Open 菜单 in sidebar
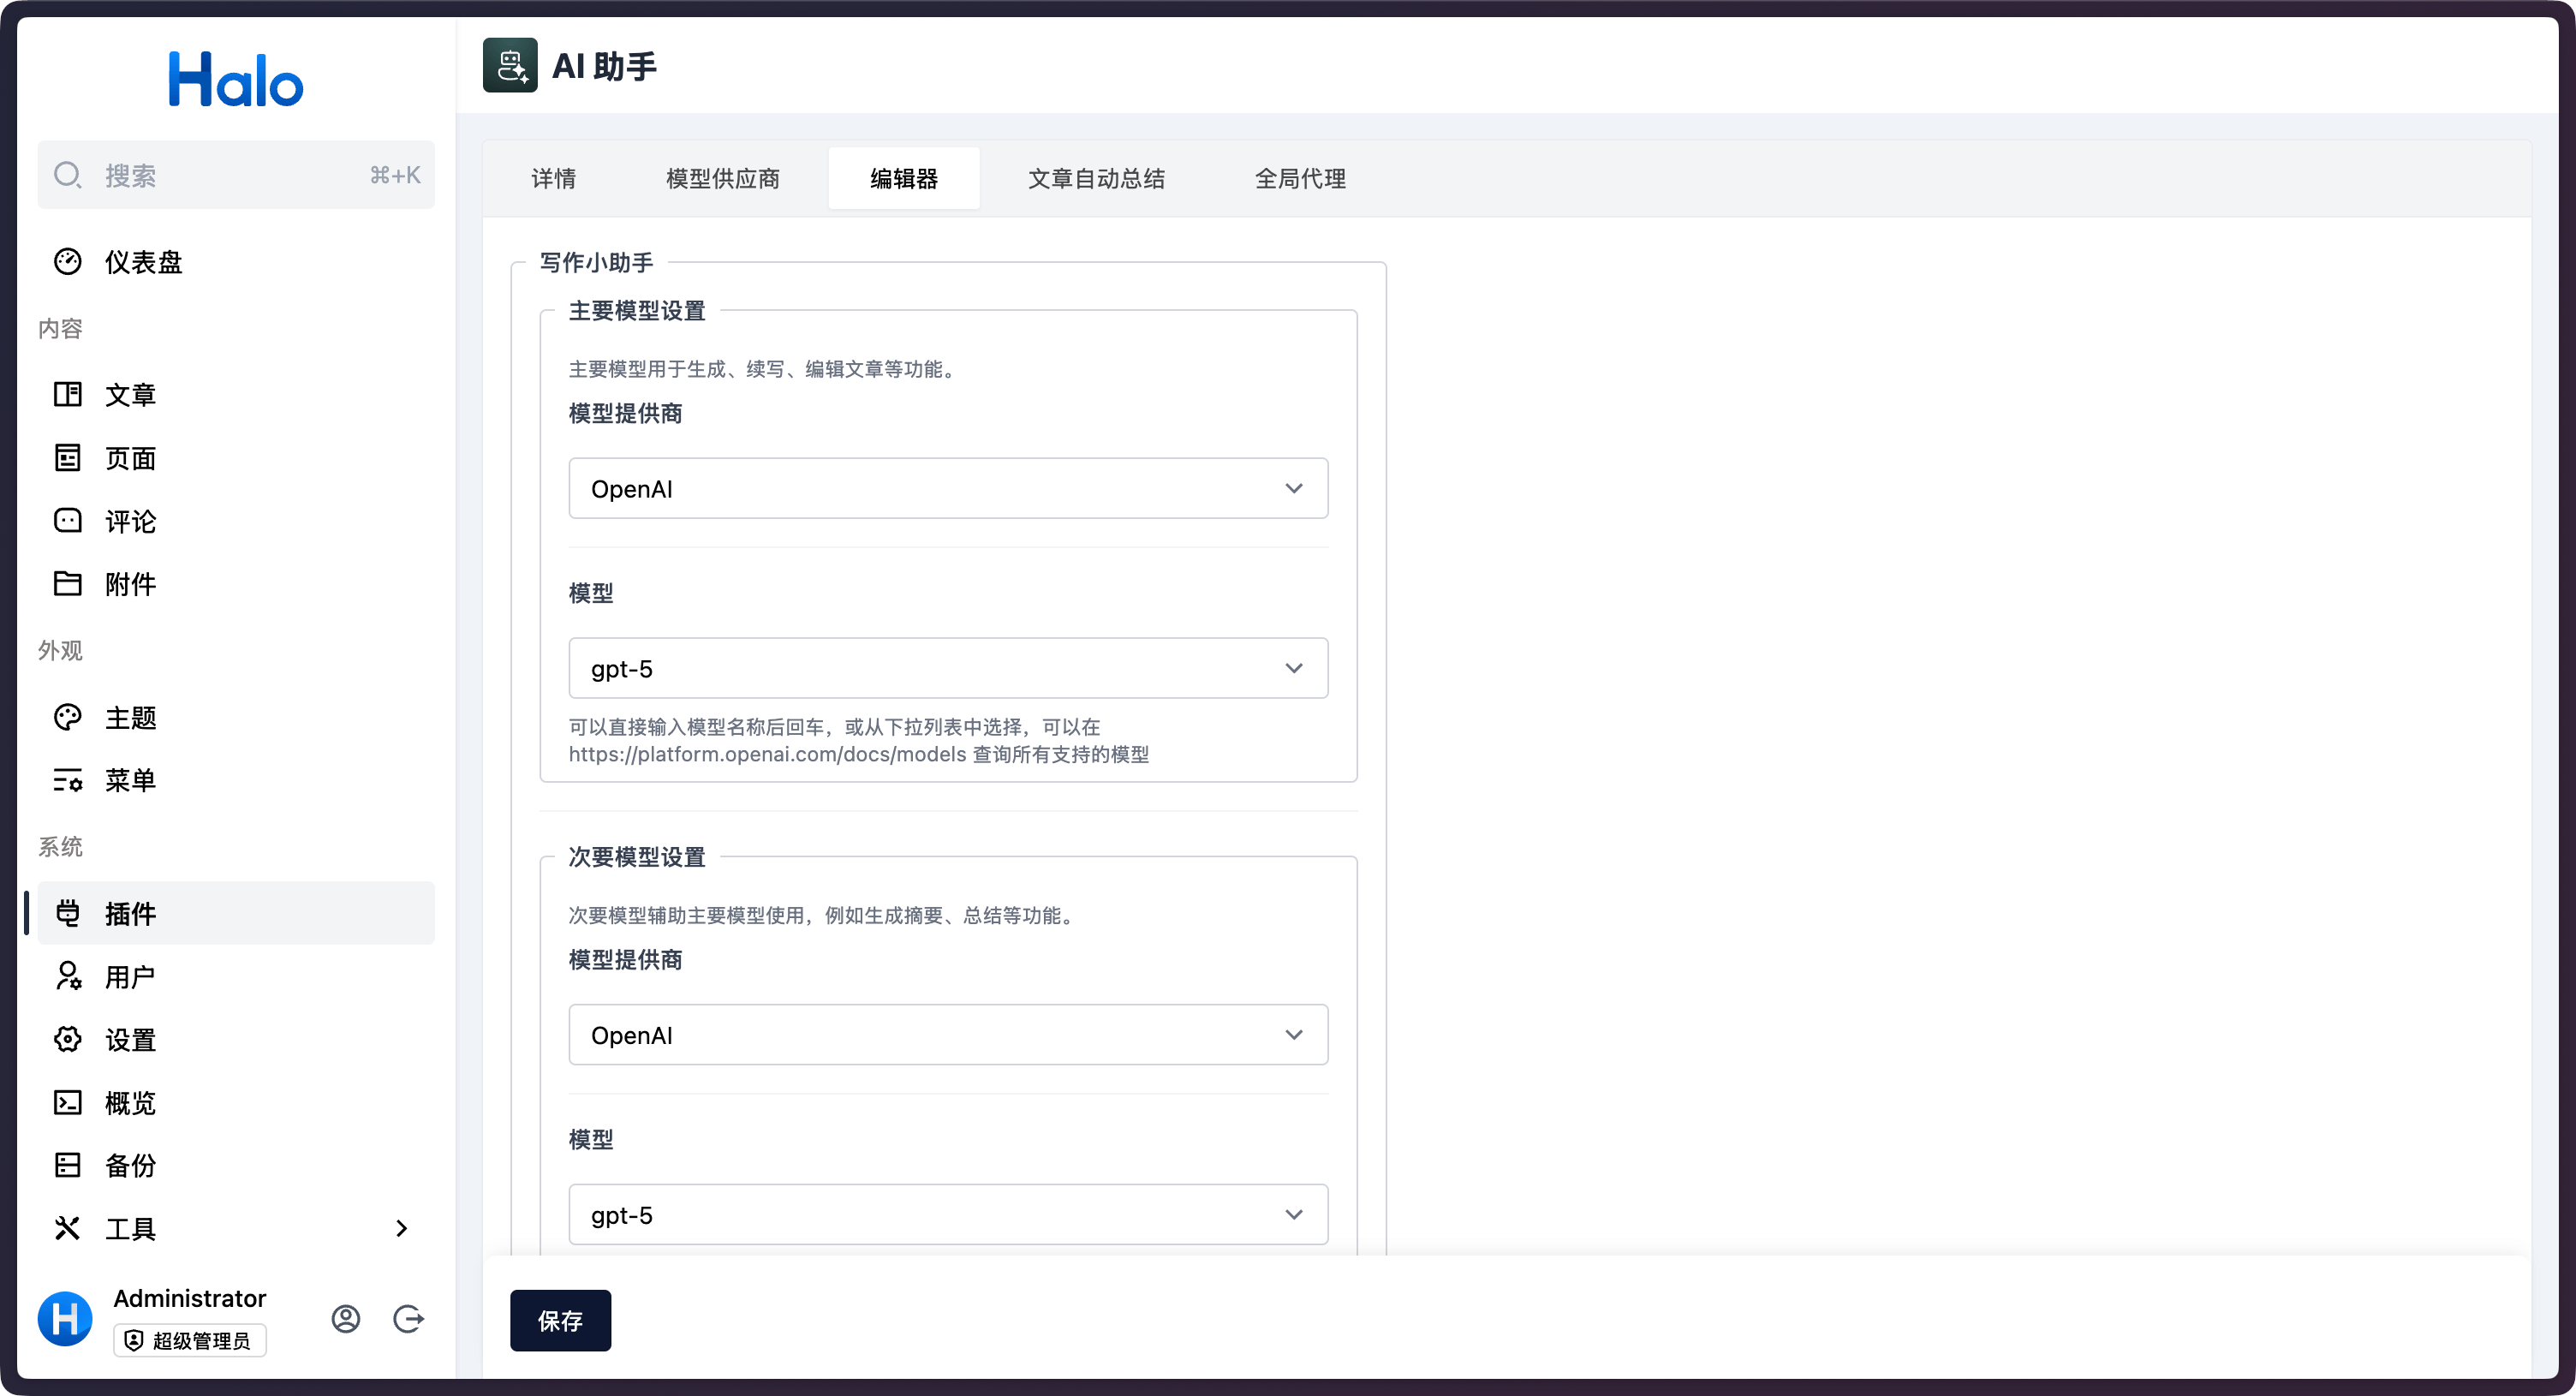 pos(236,780)
